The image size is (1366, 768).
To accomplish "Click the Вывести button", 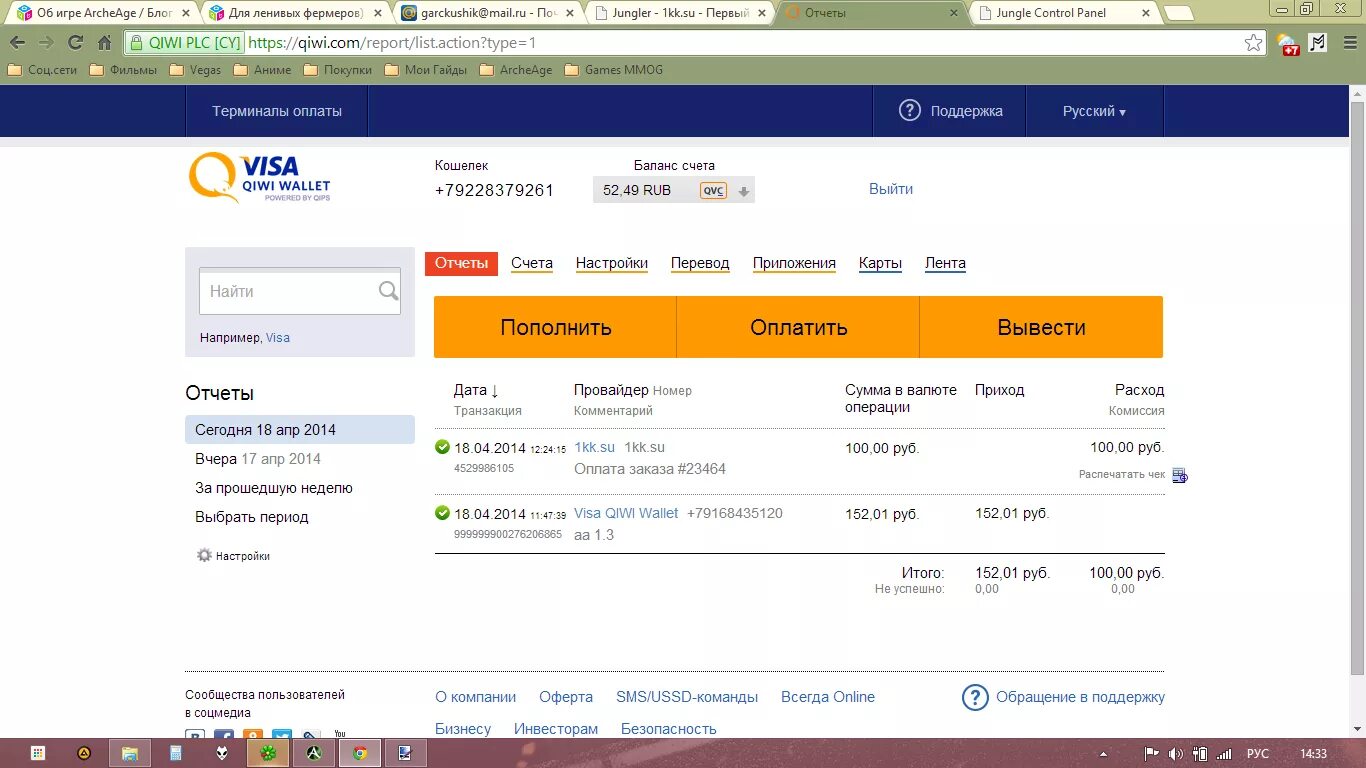I will 1041,327.
